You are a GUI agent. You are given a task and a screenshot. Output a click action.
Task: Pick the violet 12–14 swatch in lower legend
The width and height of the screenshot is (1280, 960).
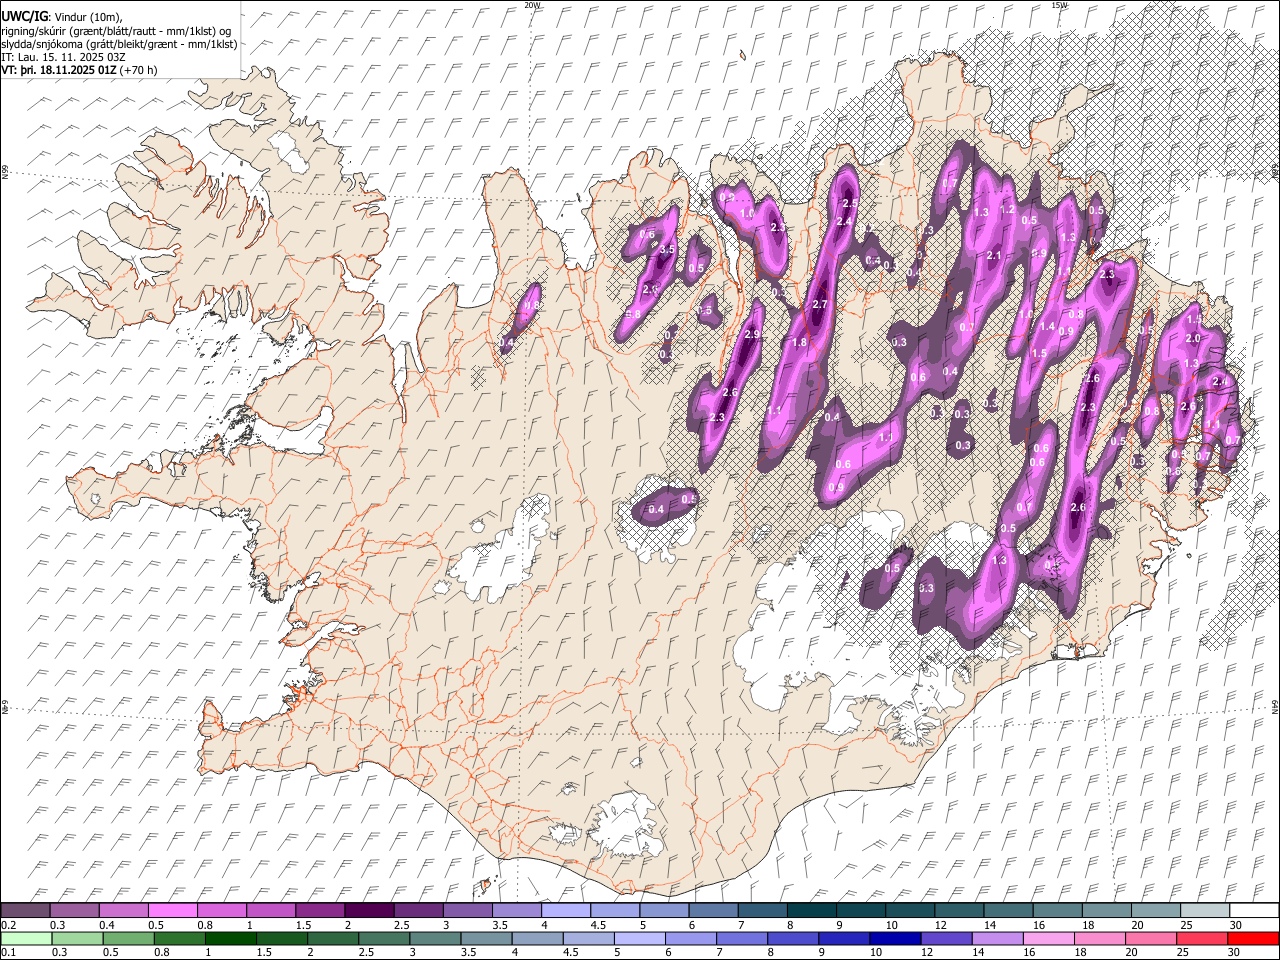[x=945, y=939]
